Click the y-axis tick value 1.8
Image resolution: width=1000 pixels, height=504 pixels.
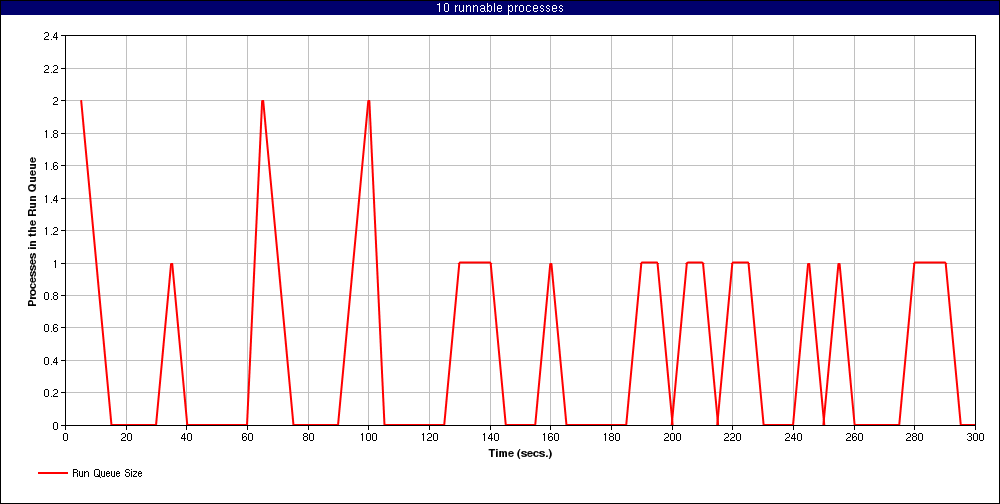[50, 133]
